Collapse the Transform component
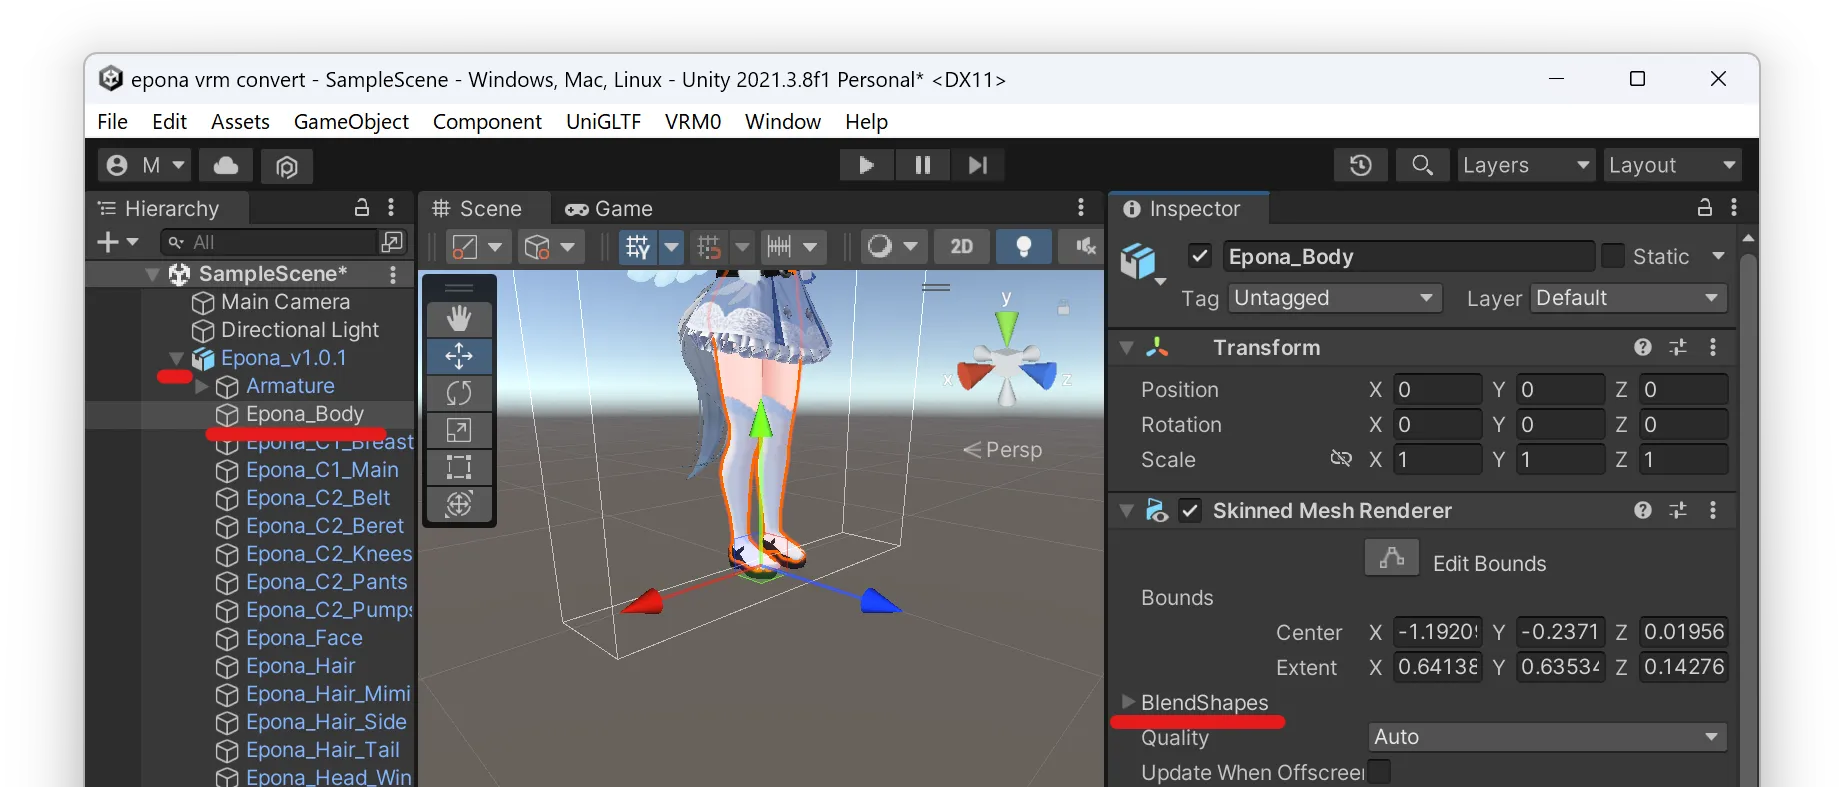Screen dimensions: 1844x787 click(1127, 348)
